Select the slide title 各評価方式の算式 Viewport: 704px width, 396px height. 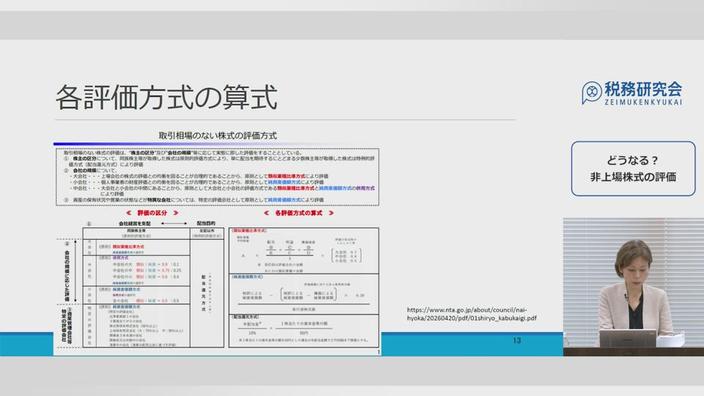coord(167,97)
